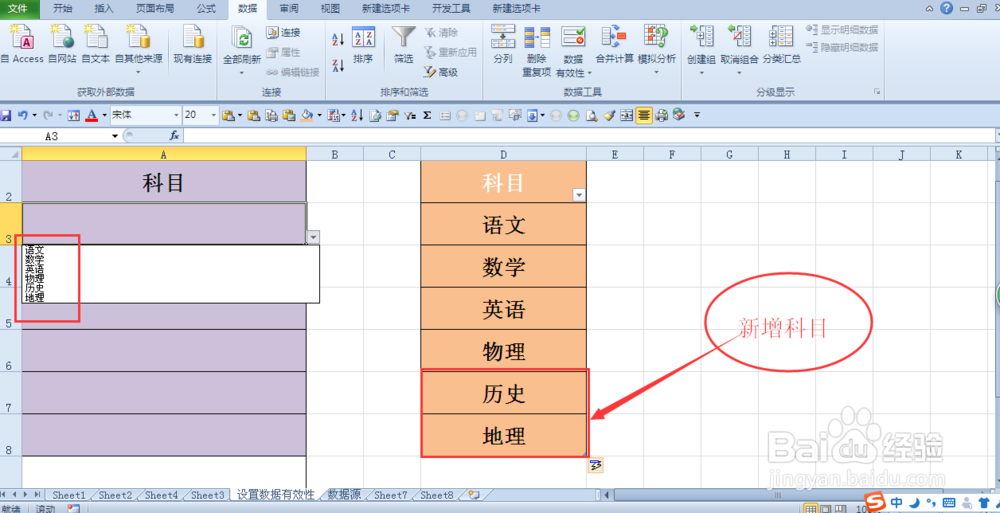Screen dimensions: 1000x513
Task: Click Normal view button in status bar
Action: (x=812, y=508)
